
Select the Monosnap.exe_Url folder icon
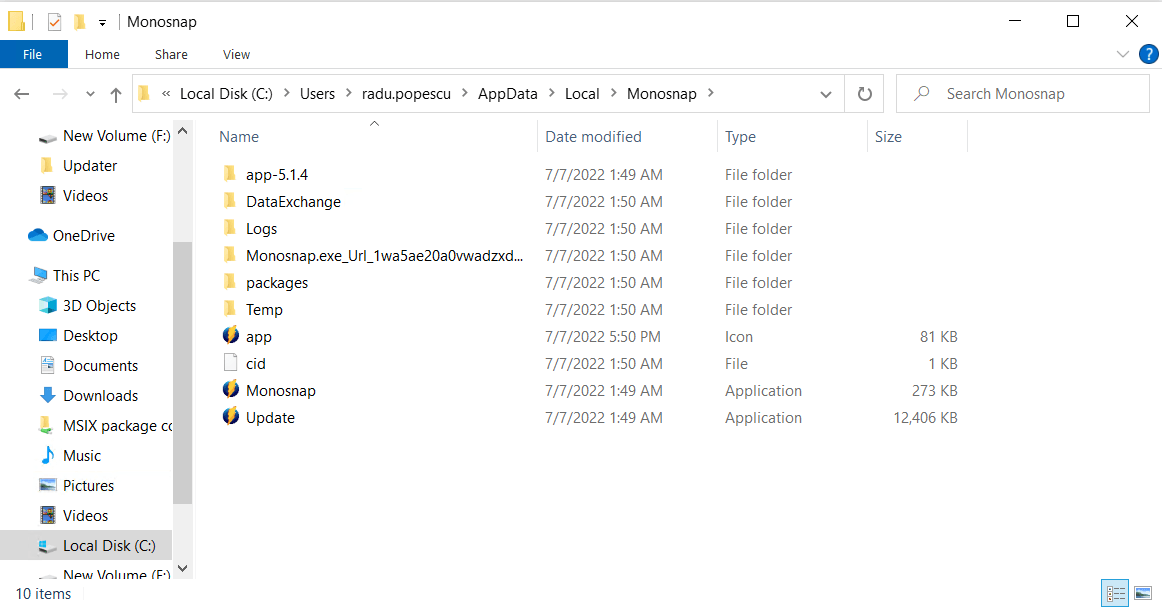pyautogui.click(x=230, y=255)
